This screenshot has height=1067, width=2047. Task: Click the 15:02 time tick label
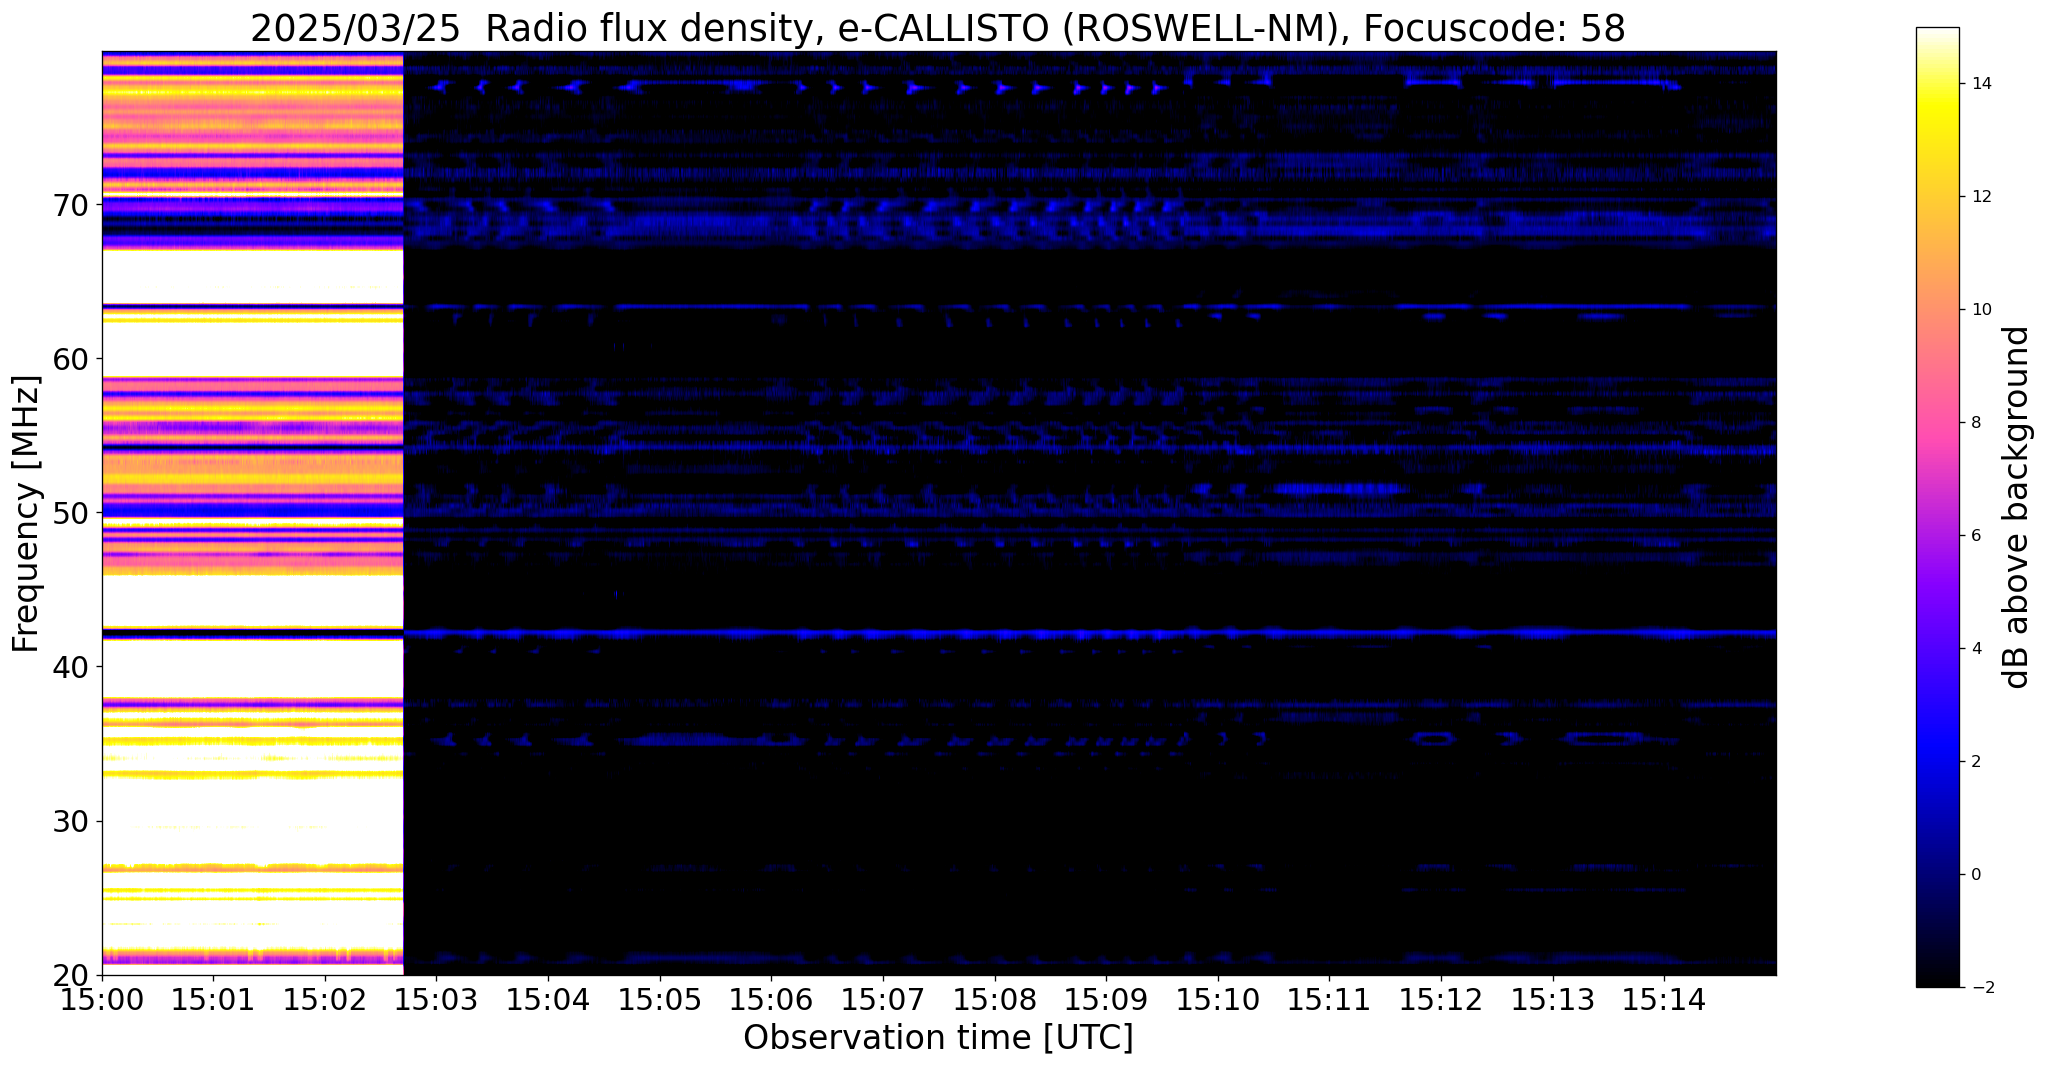[325, 998]
